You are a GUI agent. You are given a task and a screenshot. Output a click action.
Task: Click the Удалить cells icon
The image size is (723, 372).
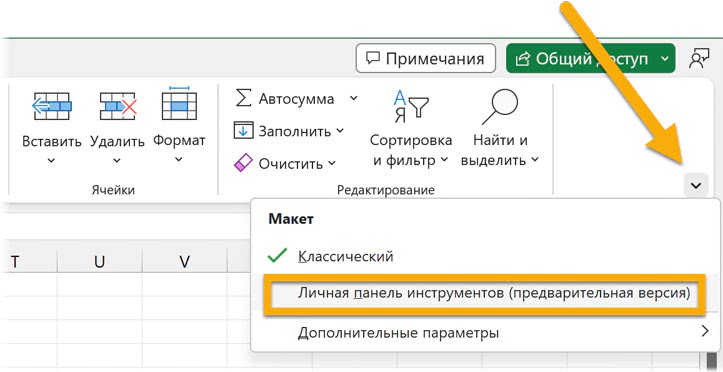pos(119,106)
